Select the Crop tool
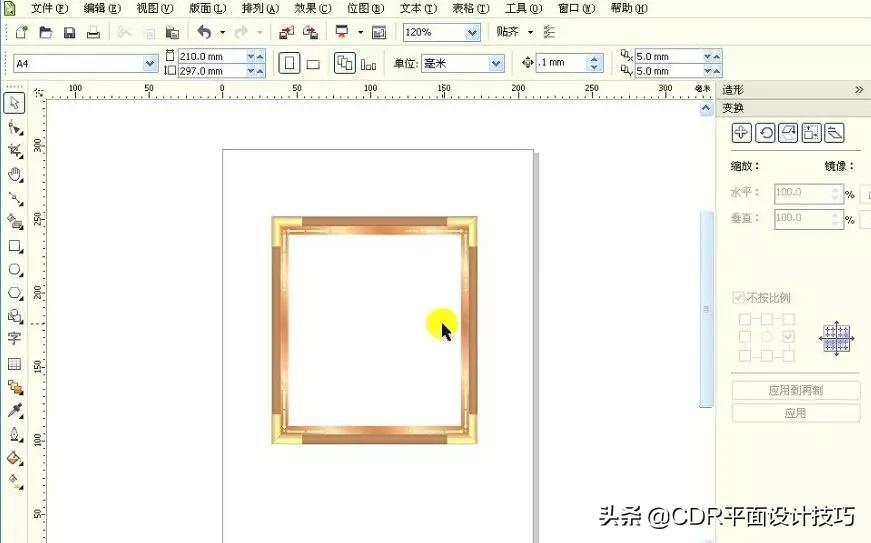This screenshot has height=543, width=871. 14,151
